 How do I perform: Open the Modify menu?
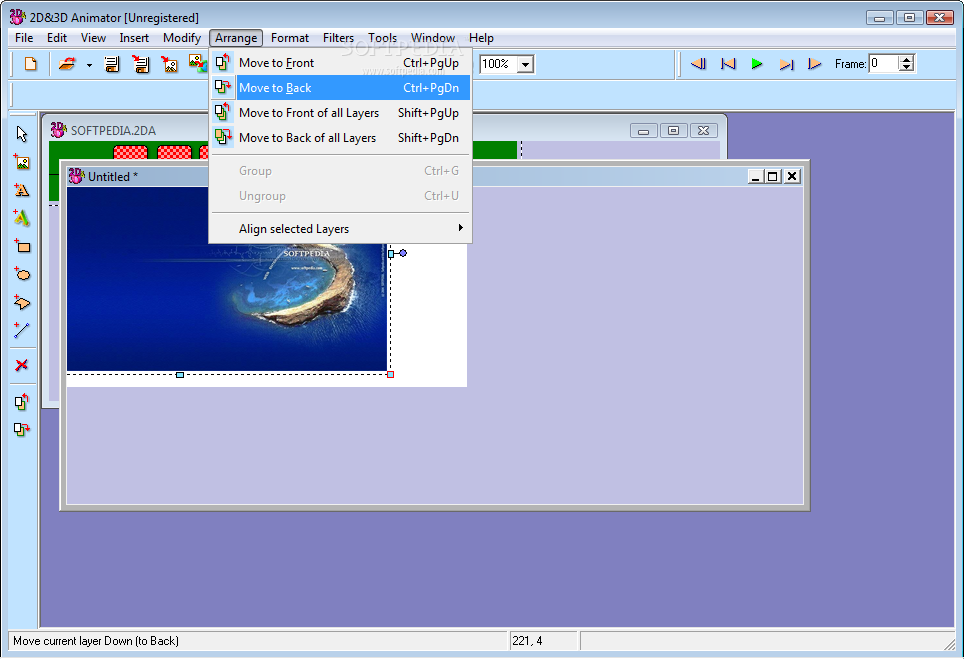tap(182, 38)
